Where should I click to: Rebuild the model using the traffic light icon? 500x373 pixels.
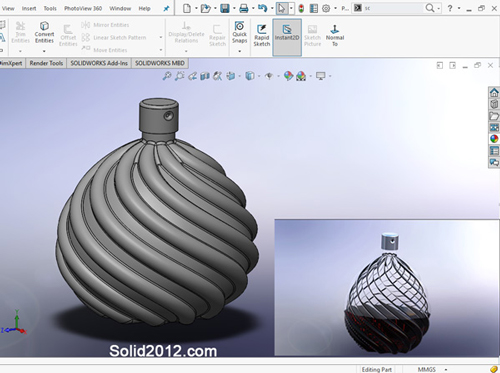pyautogui.click(x=301, y=8)
